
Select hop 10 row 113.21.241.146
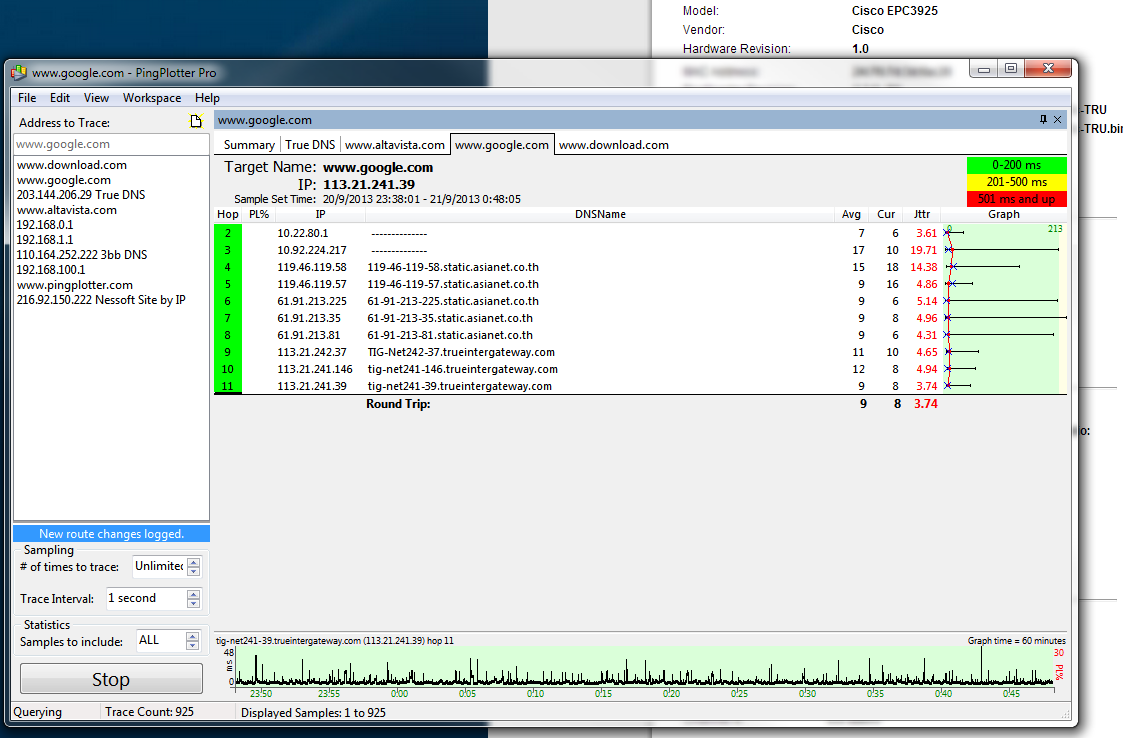coord(640,369)
